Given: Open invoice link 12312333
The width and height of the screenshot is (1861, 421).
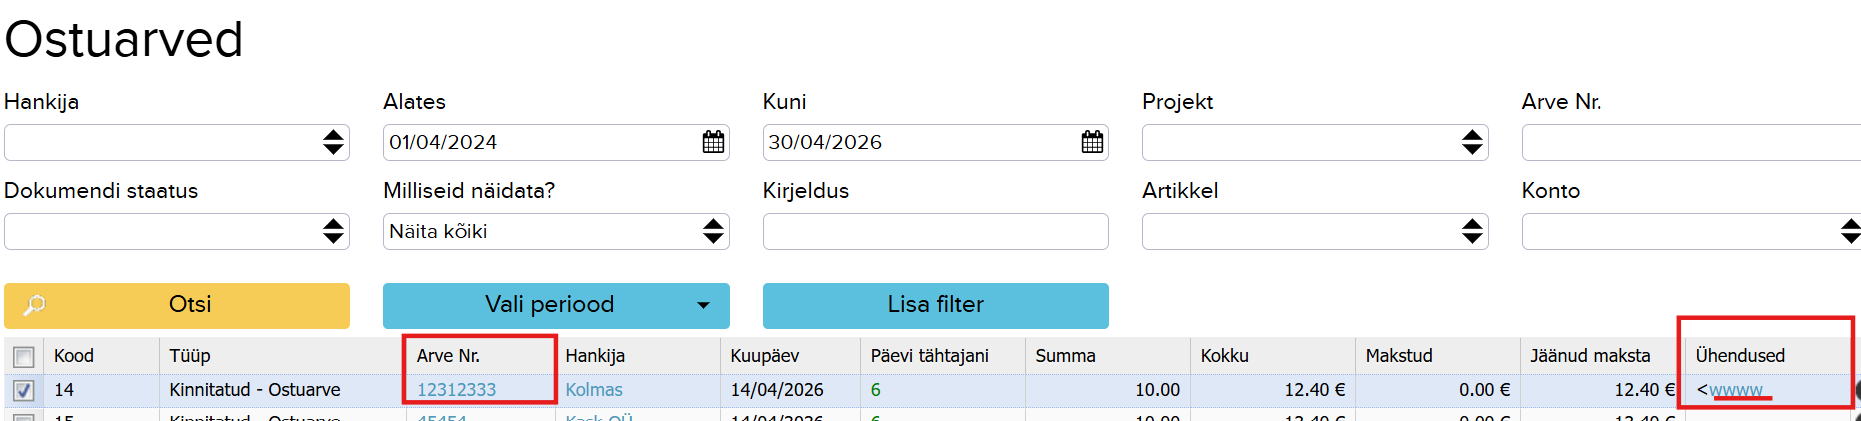Looking at the screenshot, I should pyautogui.click(x=456, y=390).
